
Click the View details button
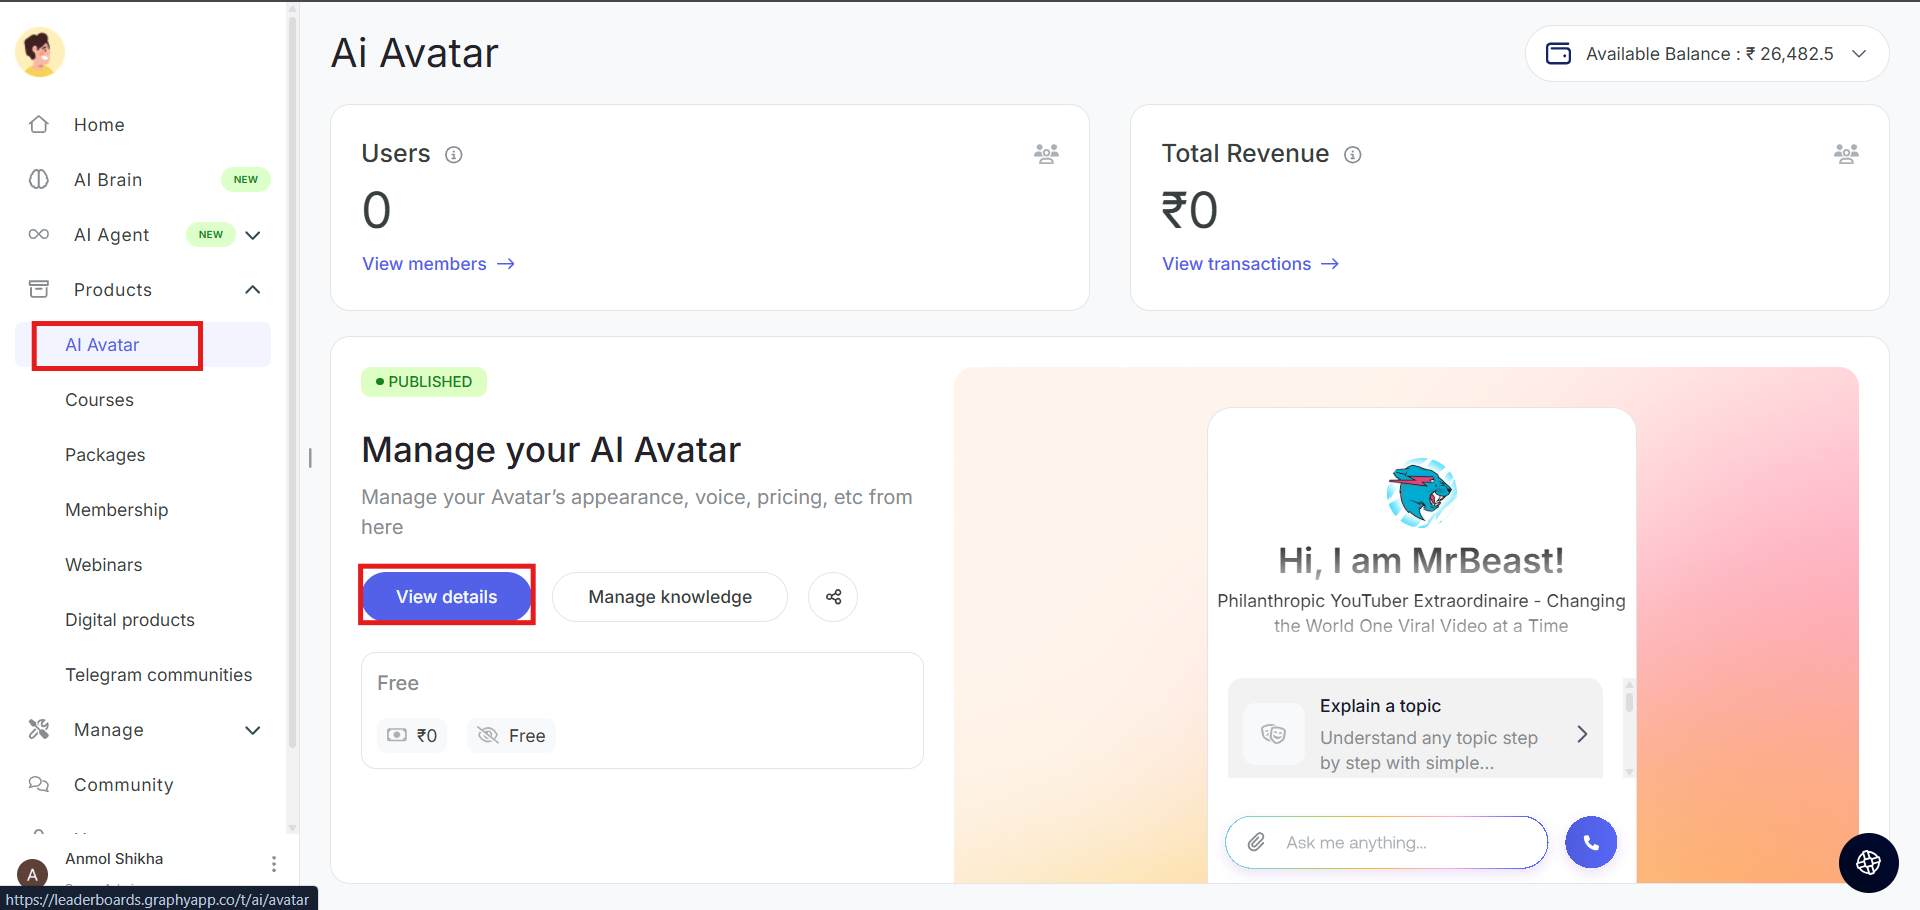click(446, 597)
